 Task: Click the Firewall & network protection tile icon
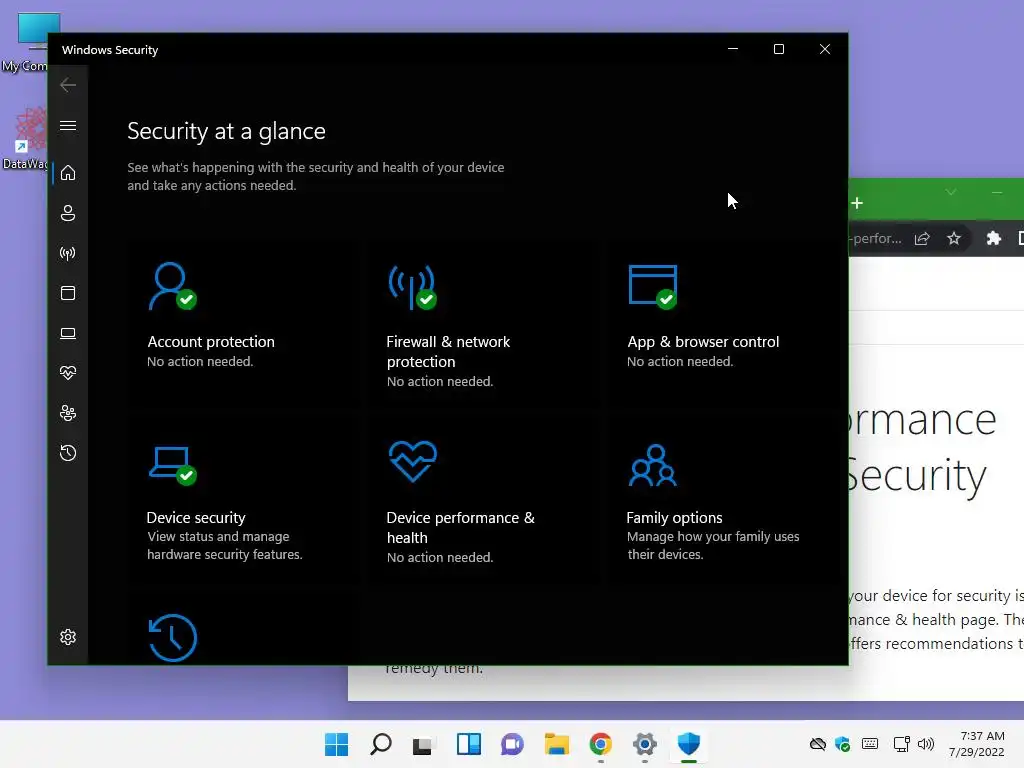(413, 287)
